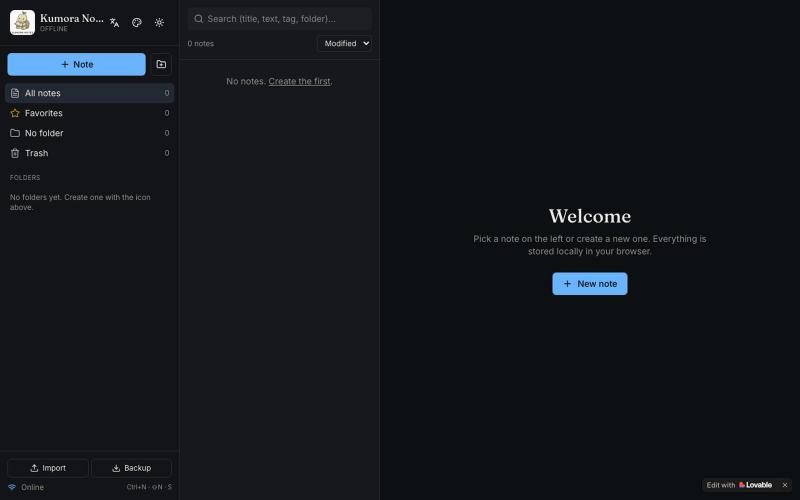Open the Trash section
Viewport: 800px width, 500px height.
click(89, 153)
